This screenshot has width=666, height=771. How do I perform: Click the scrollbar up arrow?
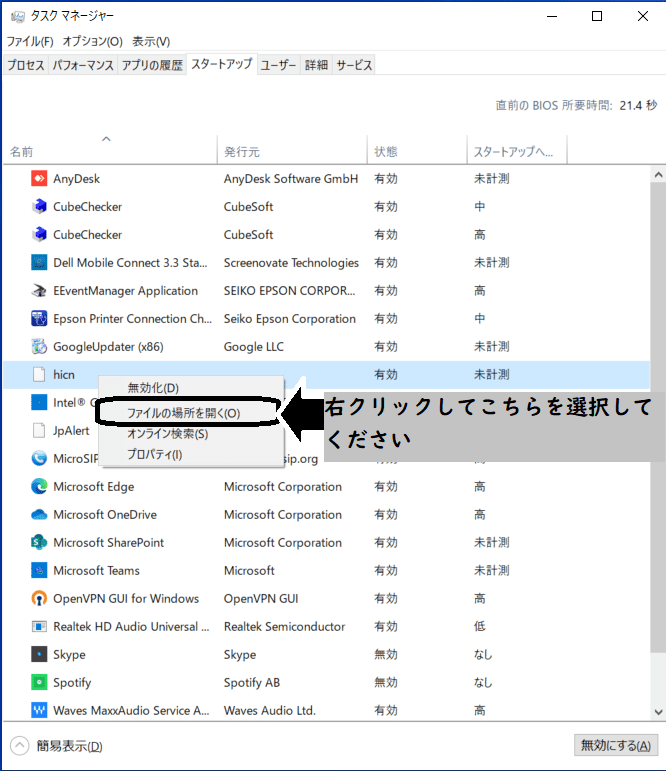pyautogui.click(x=658, y=175)
